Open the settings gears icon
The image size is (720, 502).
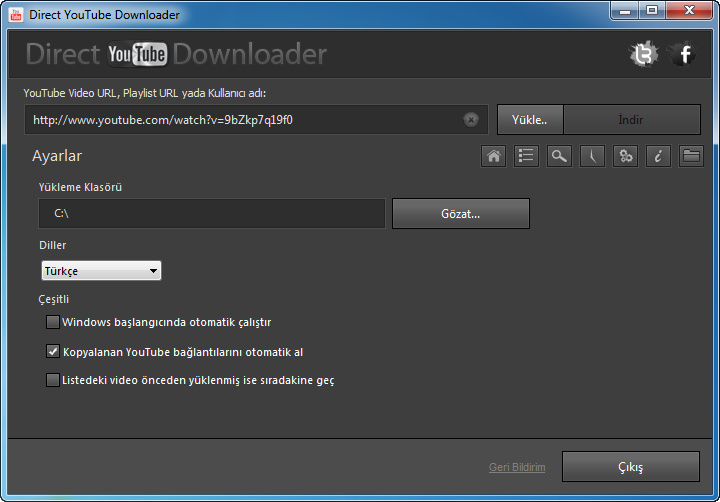point(625,156)
